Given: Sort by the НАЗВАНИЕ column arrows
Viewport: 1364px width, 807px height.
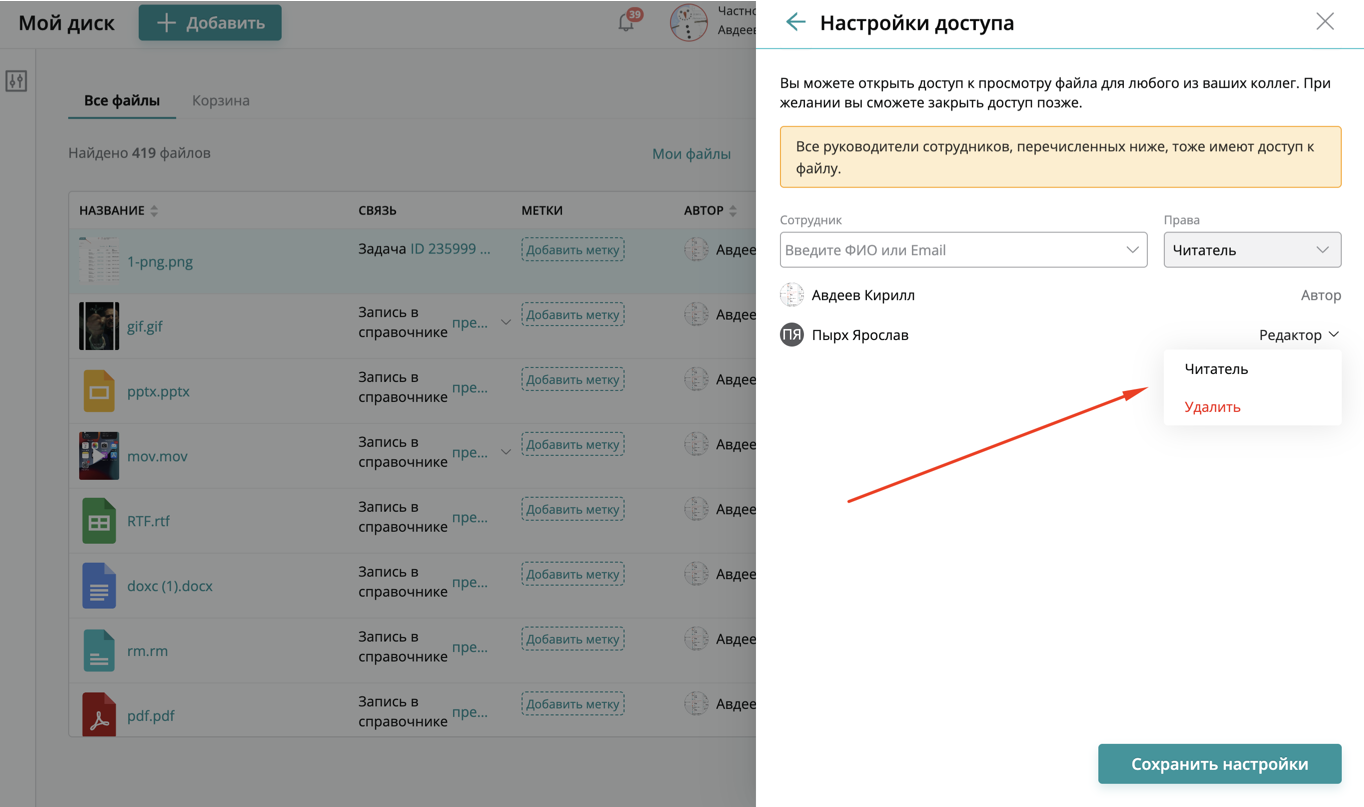Looking at the screenshot, I should click(154, 211).
